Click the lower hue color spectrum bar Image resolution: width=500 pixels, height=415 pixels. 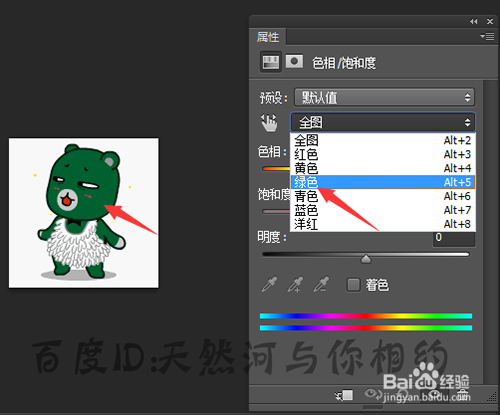(x=366, y=328)
